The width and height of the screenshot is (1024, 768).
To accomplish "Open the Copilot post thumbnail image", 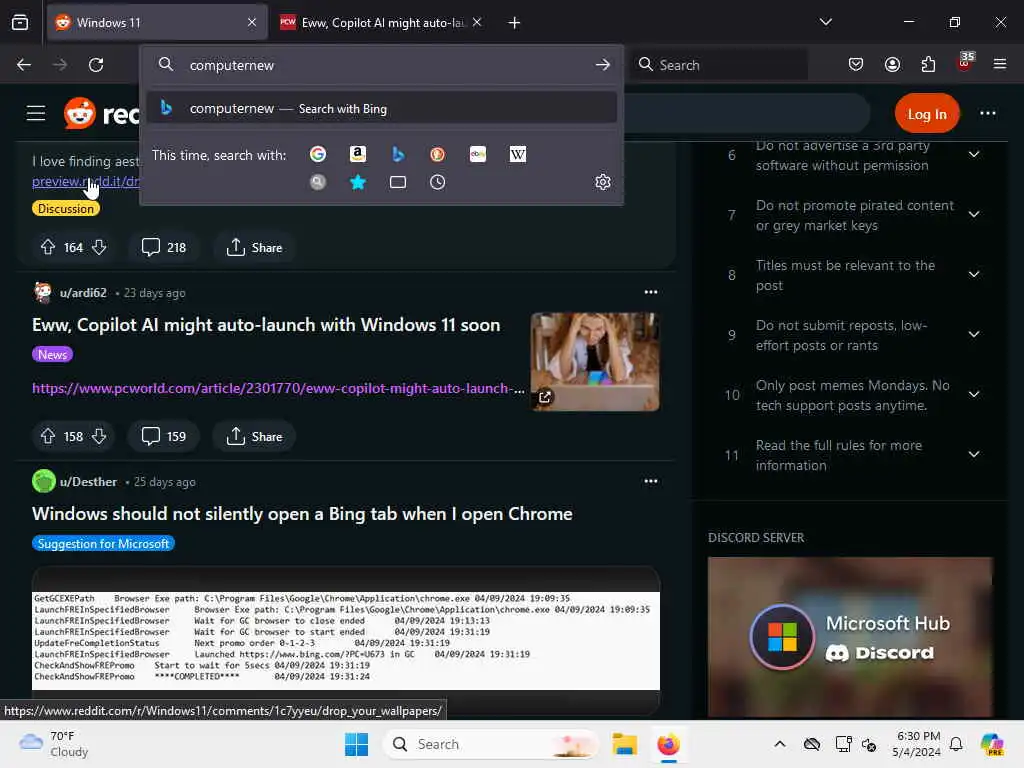I will [595, 362].
